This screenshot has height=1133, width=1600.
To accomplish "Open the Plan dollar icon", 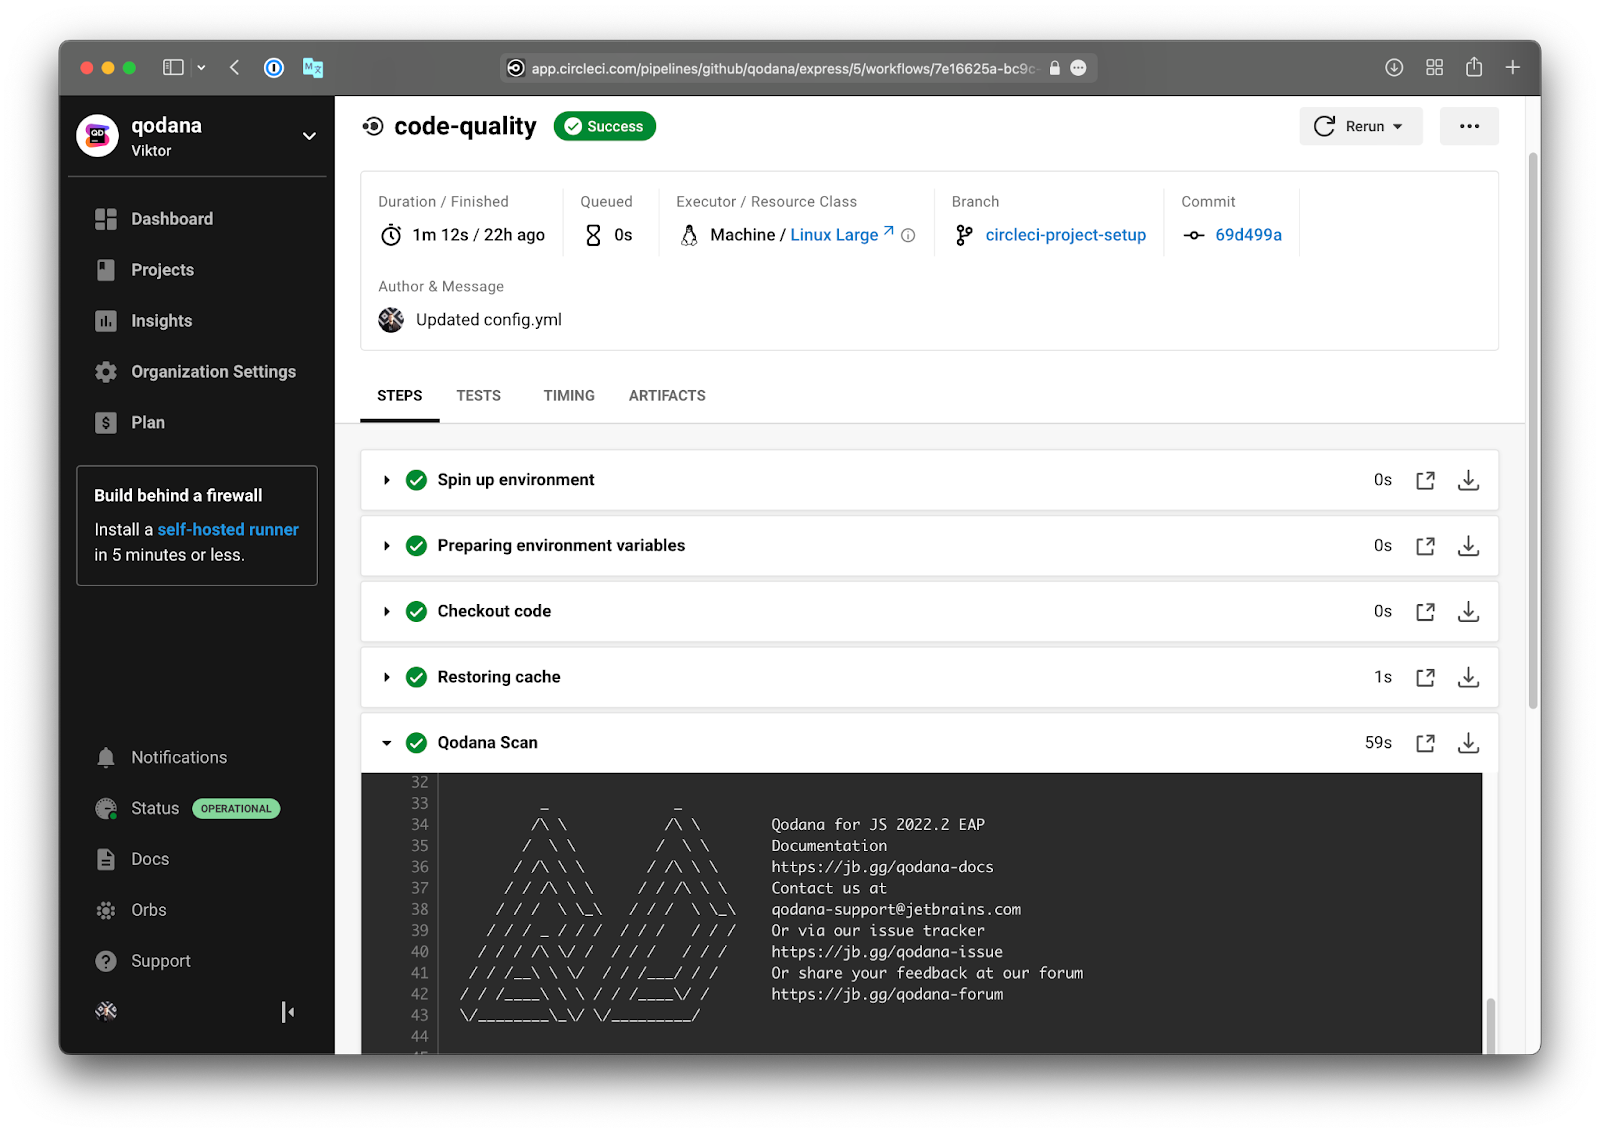I will pos(106,423).
